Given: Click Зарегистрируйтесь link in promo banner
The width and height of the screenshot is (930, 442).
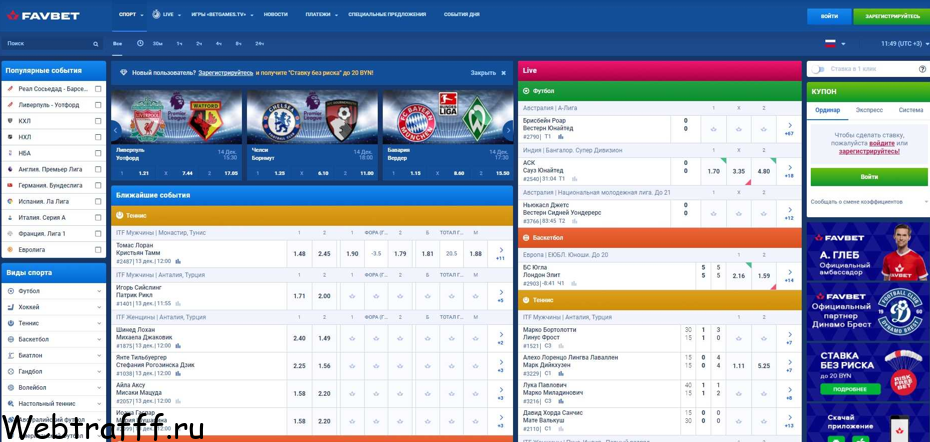Looking at the screenshot, I should click(225, 73).
